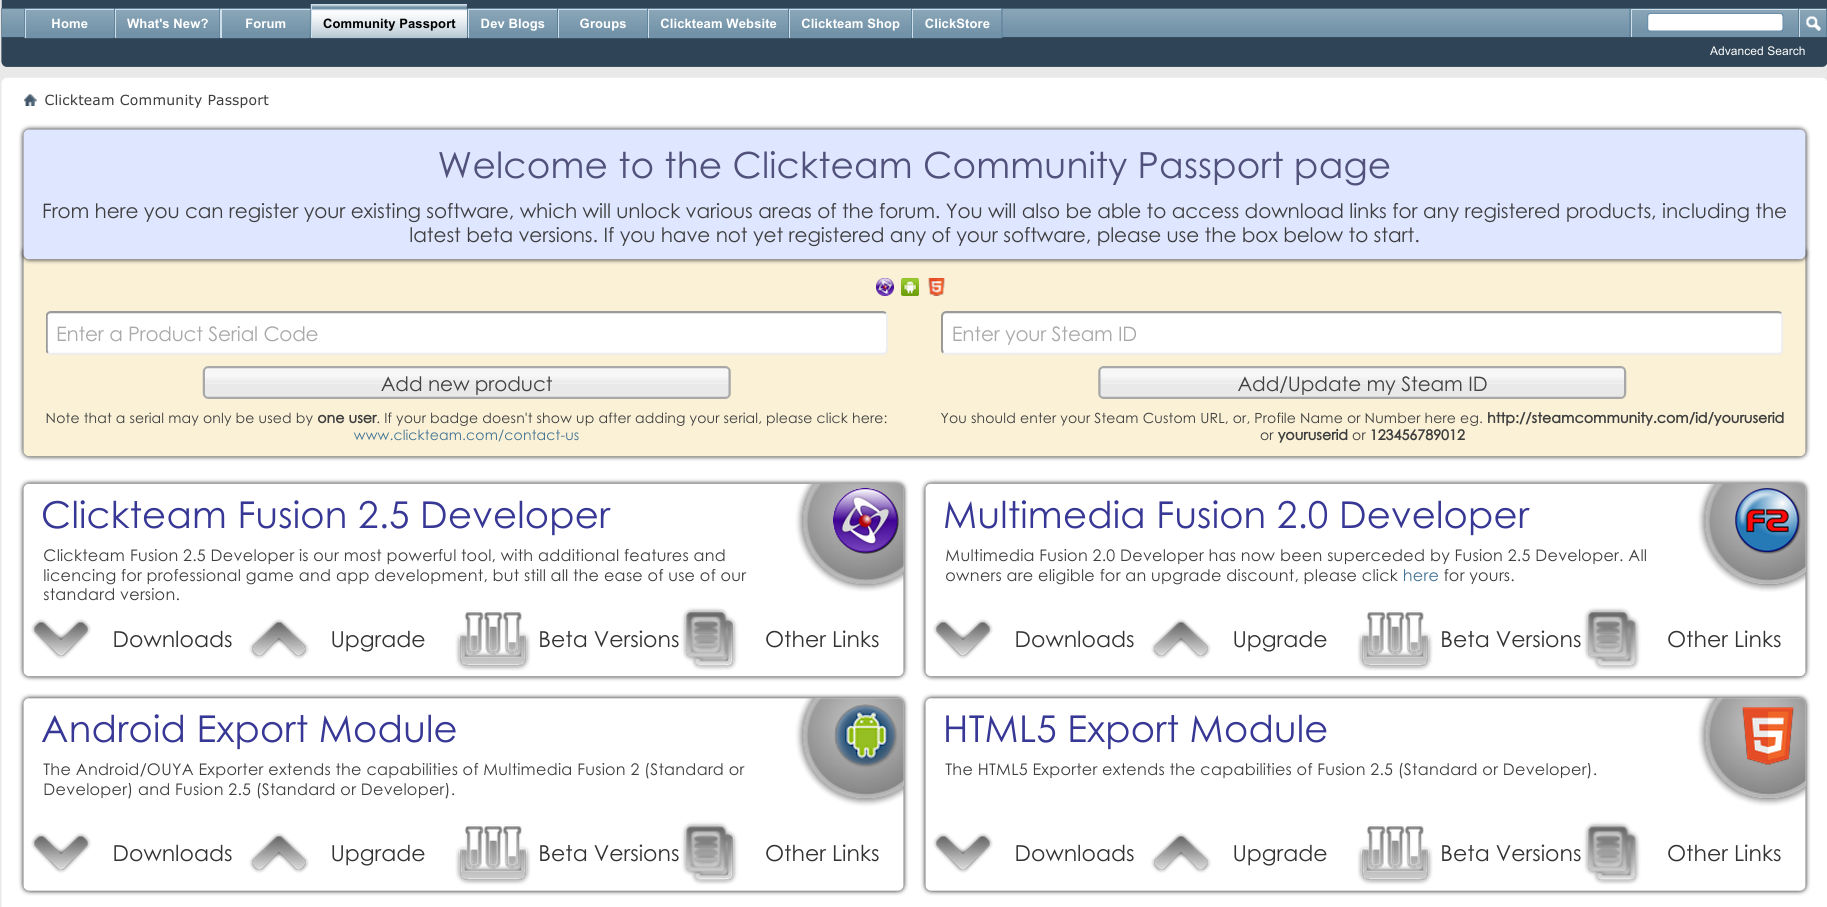
Task: Focus the Enter your Steam ID field
Action: 1361,333
